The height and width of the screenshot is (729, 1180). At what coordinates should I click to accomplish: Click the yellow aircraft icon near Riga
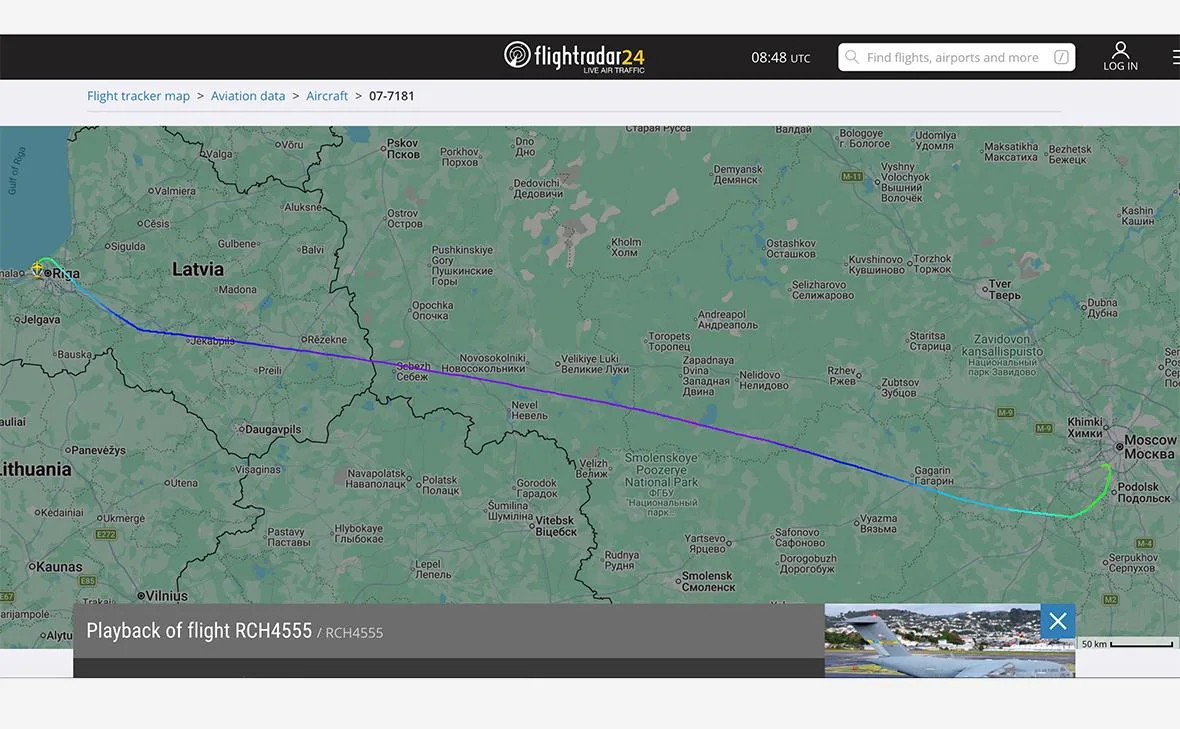(37, 268)
